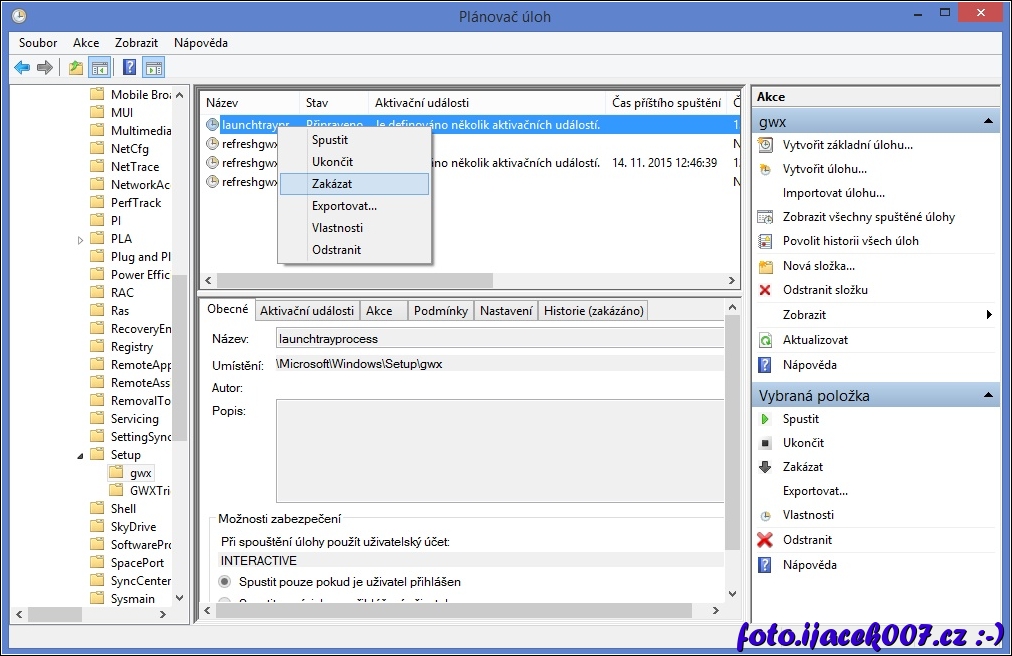This screenshot has height=656, width=1012.
Task: Click the Vytvořit základní úlohu icon
Action: (x=765, y=145)
